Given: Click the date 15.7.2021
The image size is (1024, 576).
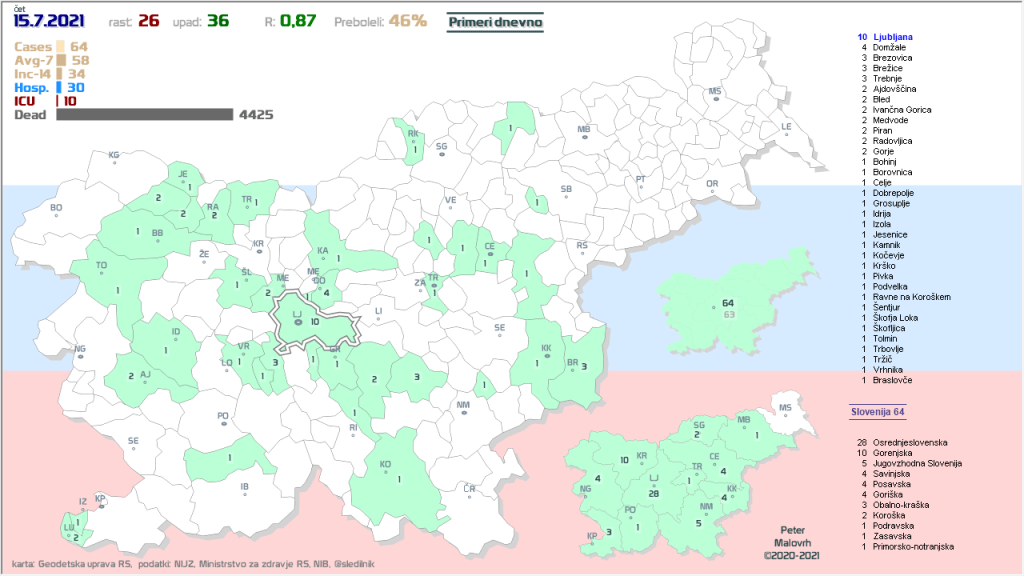Looking at the screenshot, I should point(50,20).
